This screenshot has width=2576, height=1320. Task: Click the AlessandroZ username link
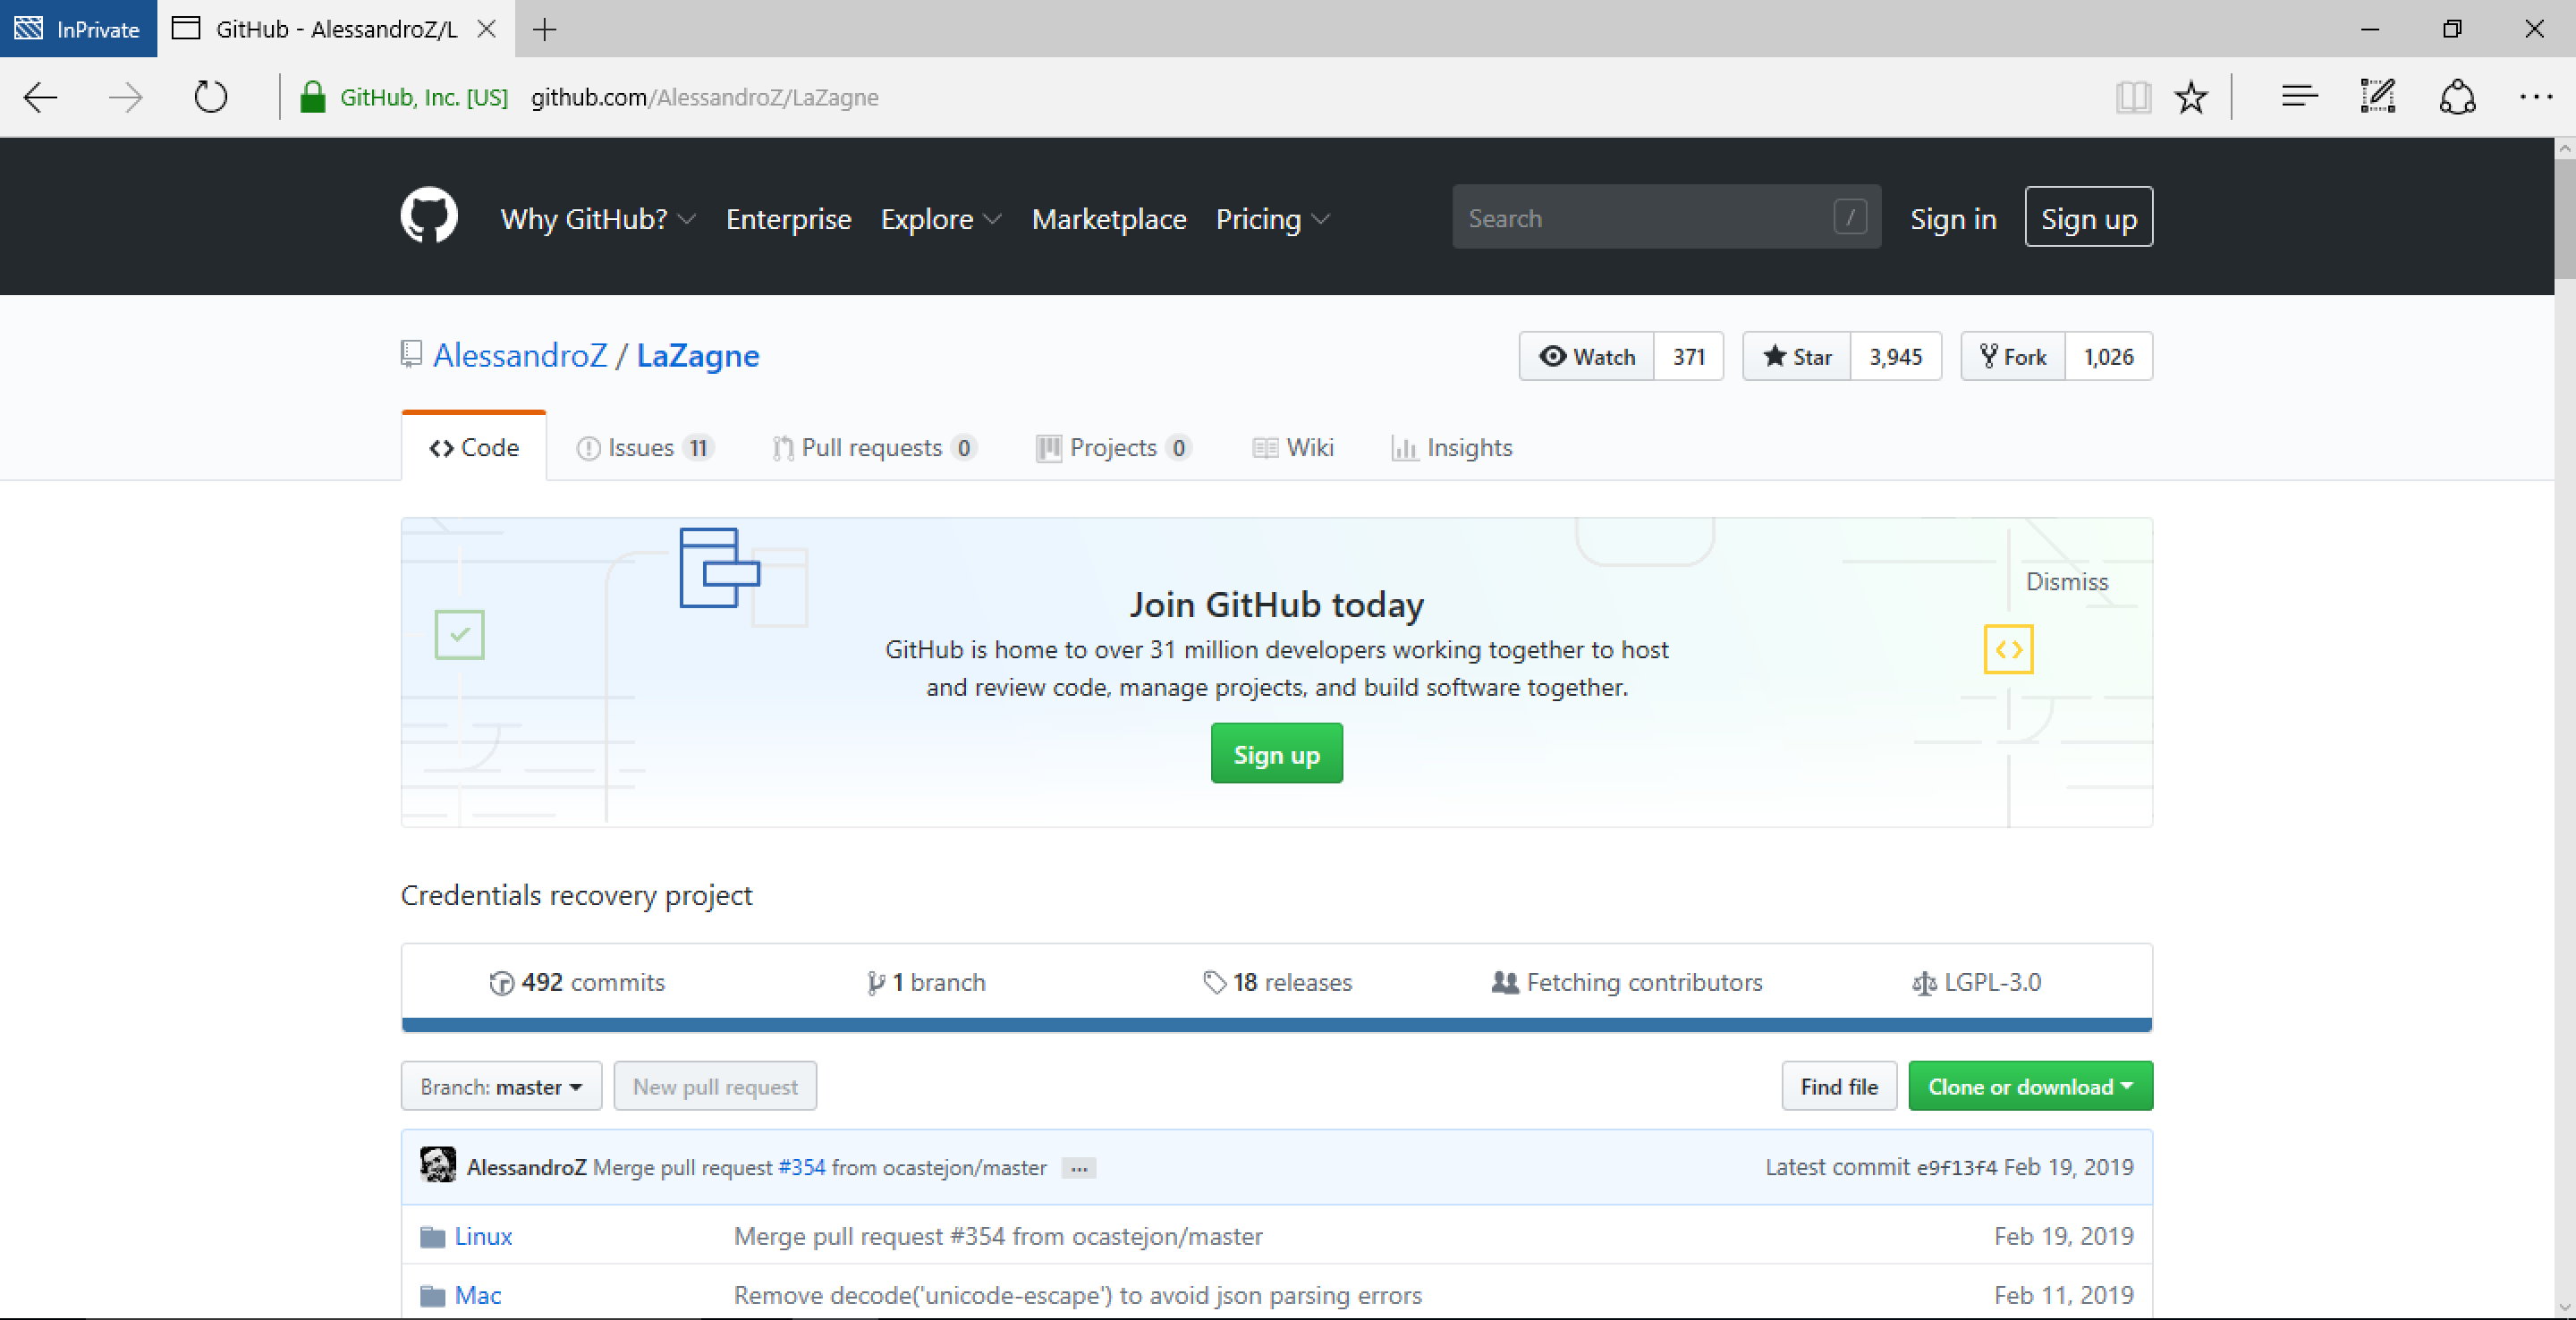point(517,355)
